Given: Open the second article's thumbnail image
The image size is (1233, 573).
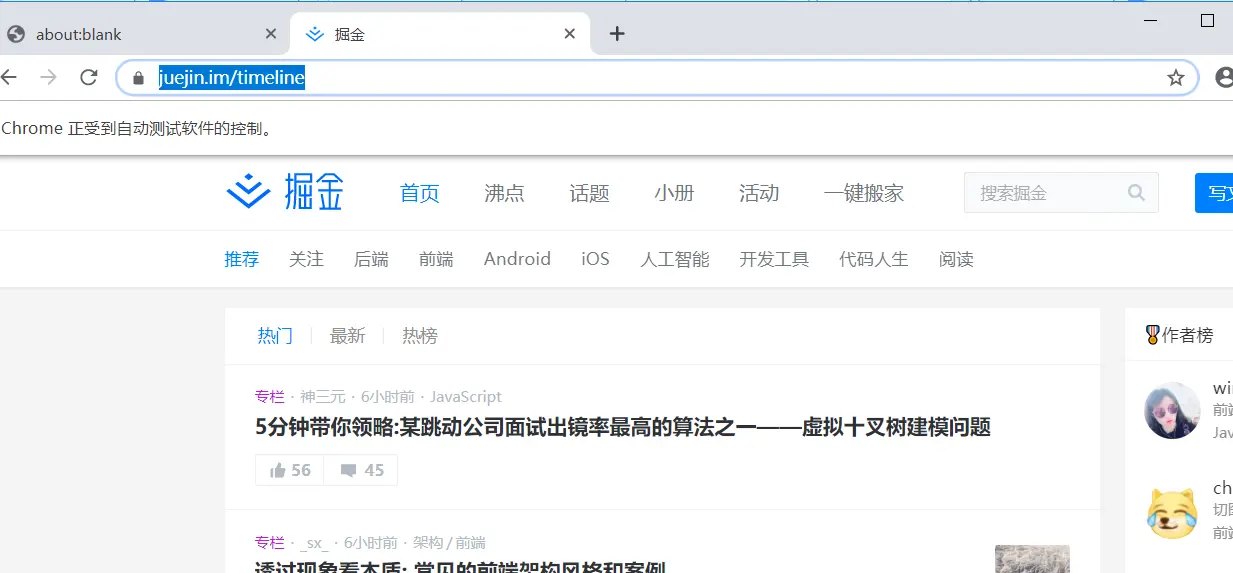Looking at the screenshot, I should pyautogui.click(x=1032, y=559).
